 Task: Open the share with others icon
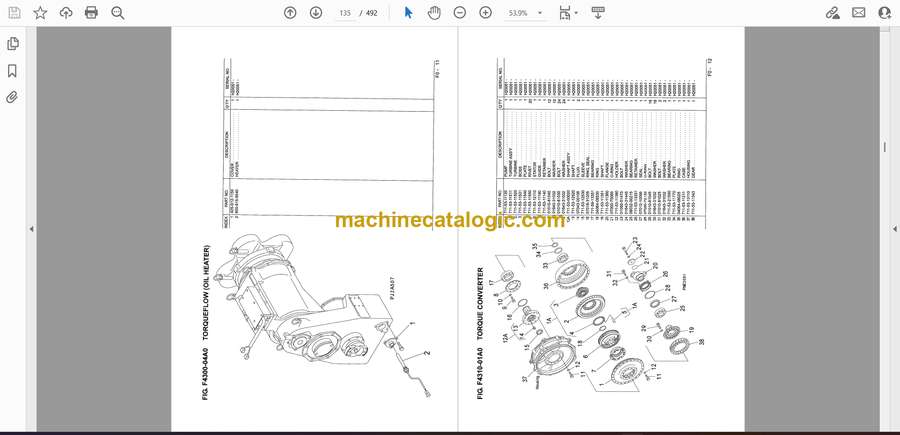(x=885, y=13)
